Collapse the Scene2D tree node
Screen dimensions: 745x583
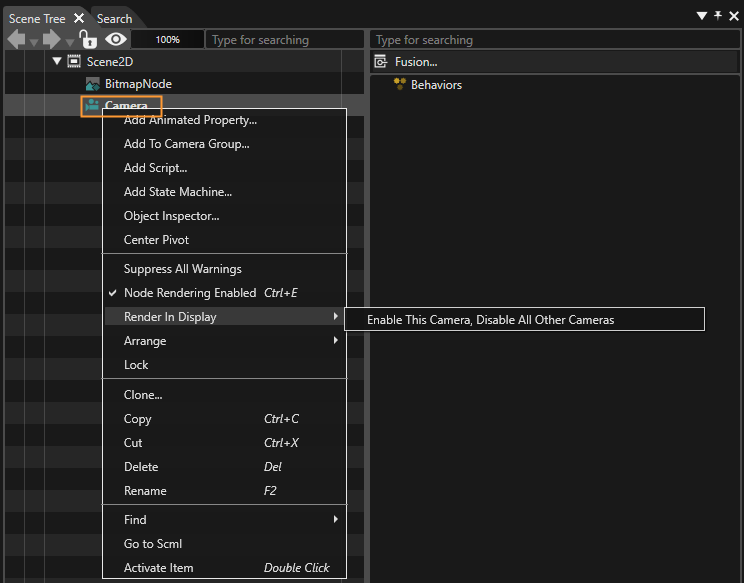(57, 61)
